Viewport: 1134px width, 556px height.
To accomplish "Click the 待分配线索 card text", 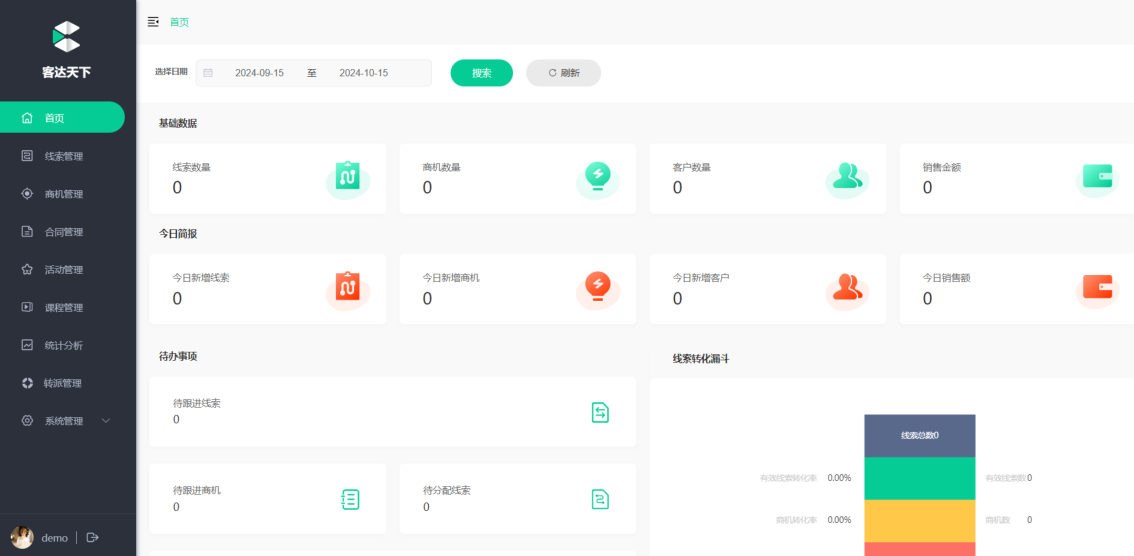I will [x=447, y=490].
